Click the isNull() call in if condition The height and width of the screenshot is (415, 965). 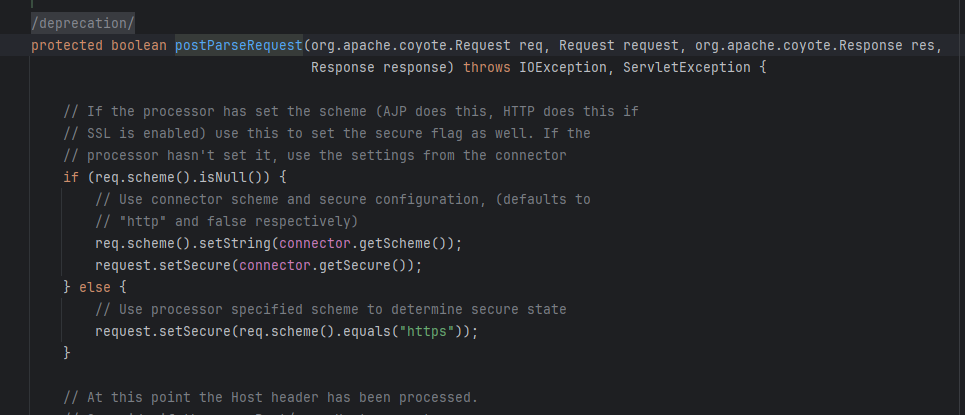(231, 177)
